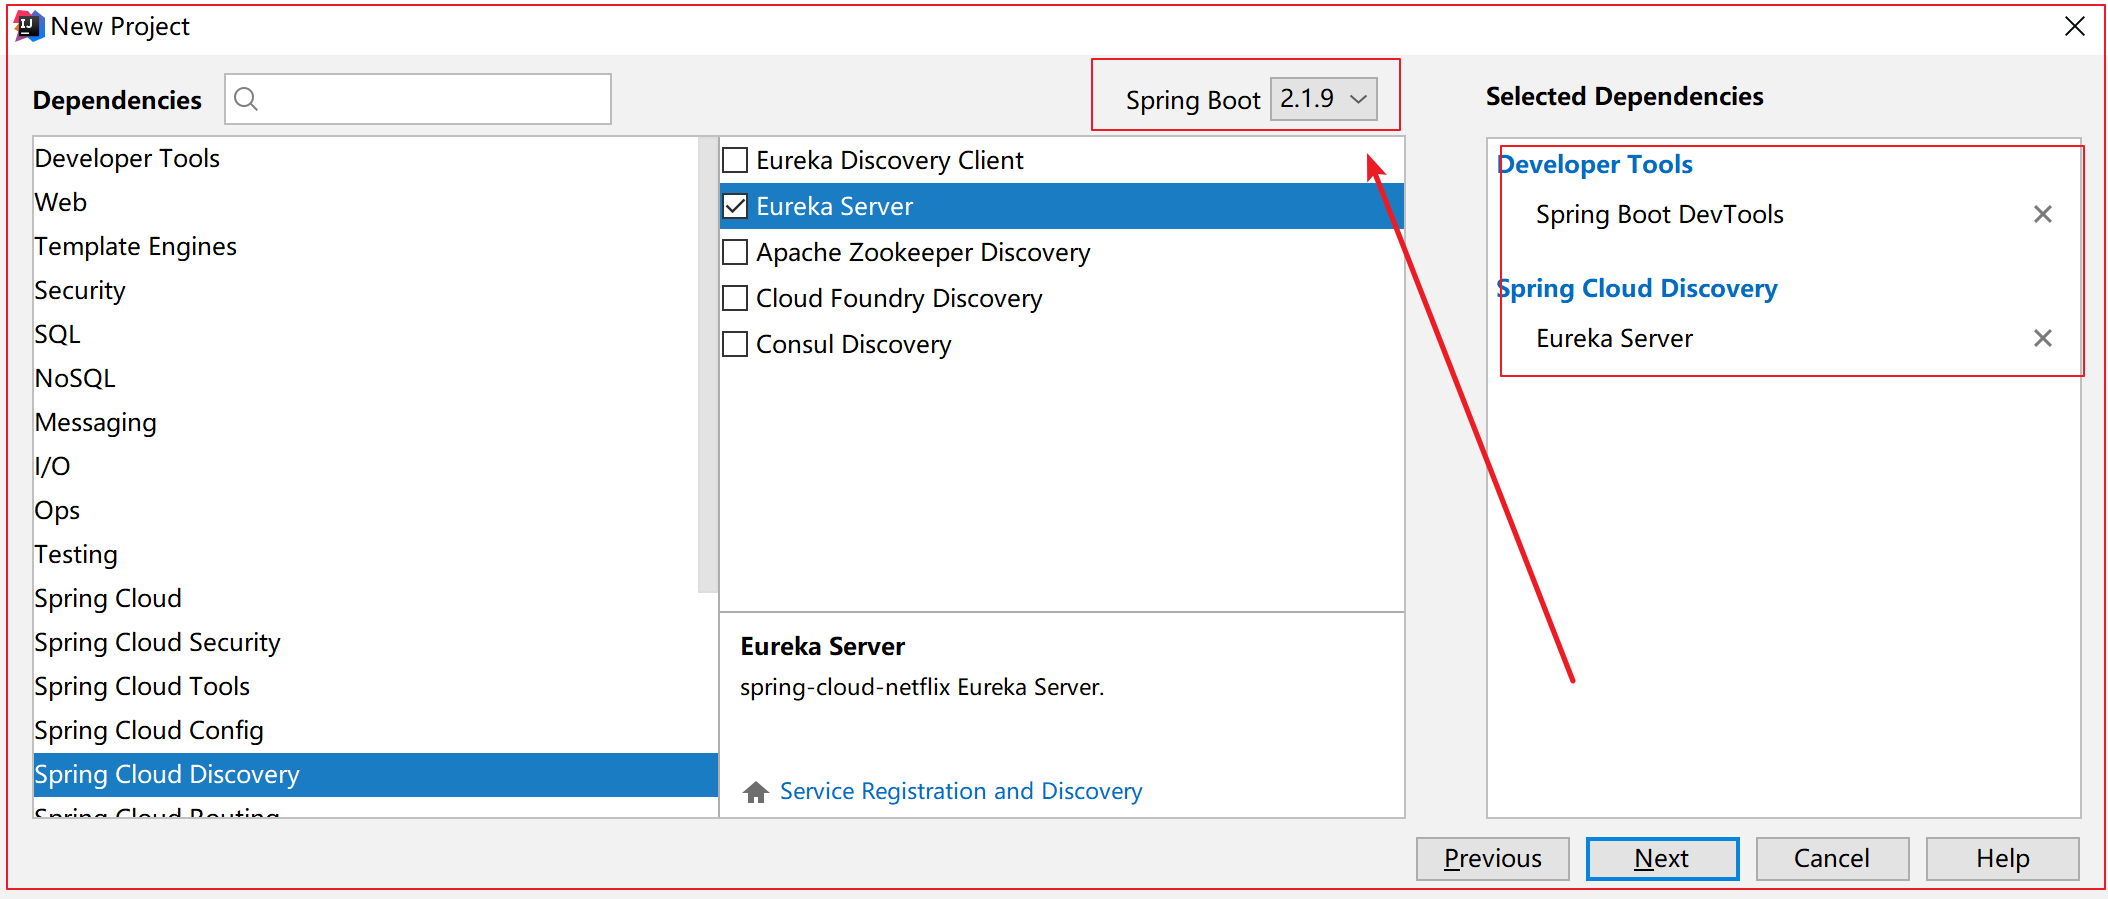Uncheck the Eureka Server checkbox
This screenshot has height=899, width=2108.
[x=735, y=206]
